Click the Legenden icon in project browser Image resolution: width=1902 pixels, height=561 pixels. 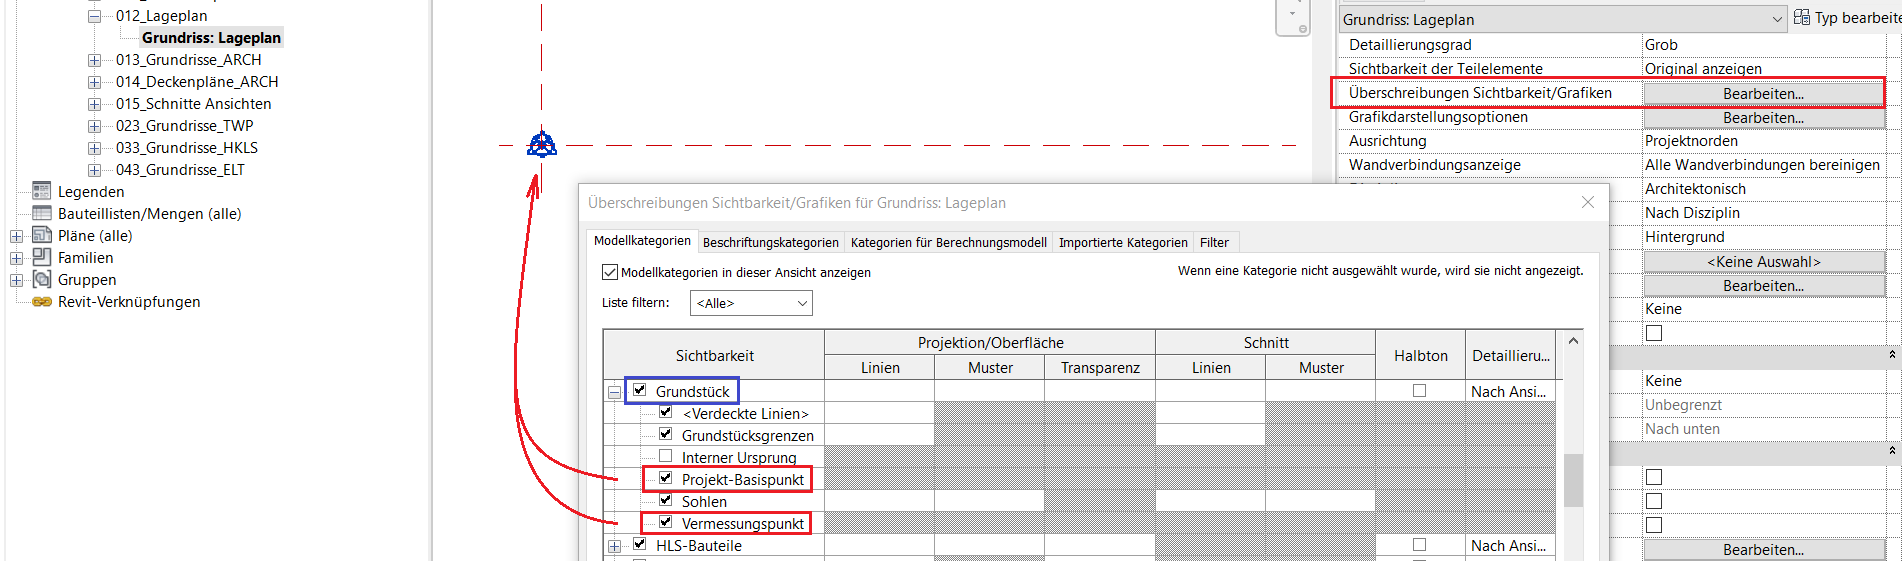[x=41, y=191]
